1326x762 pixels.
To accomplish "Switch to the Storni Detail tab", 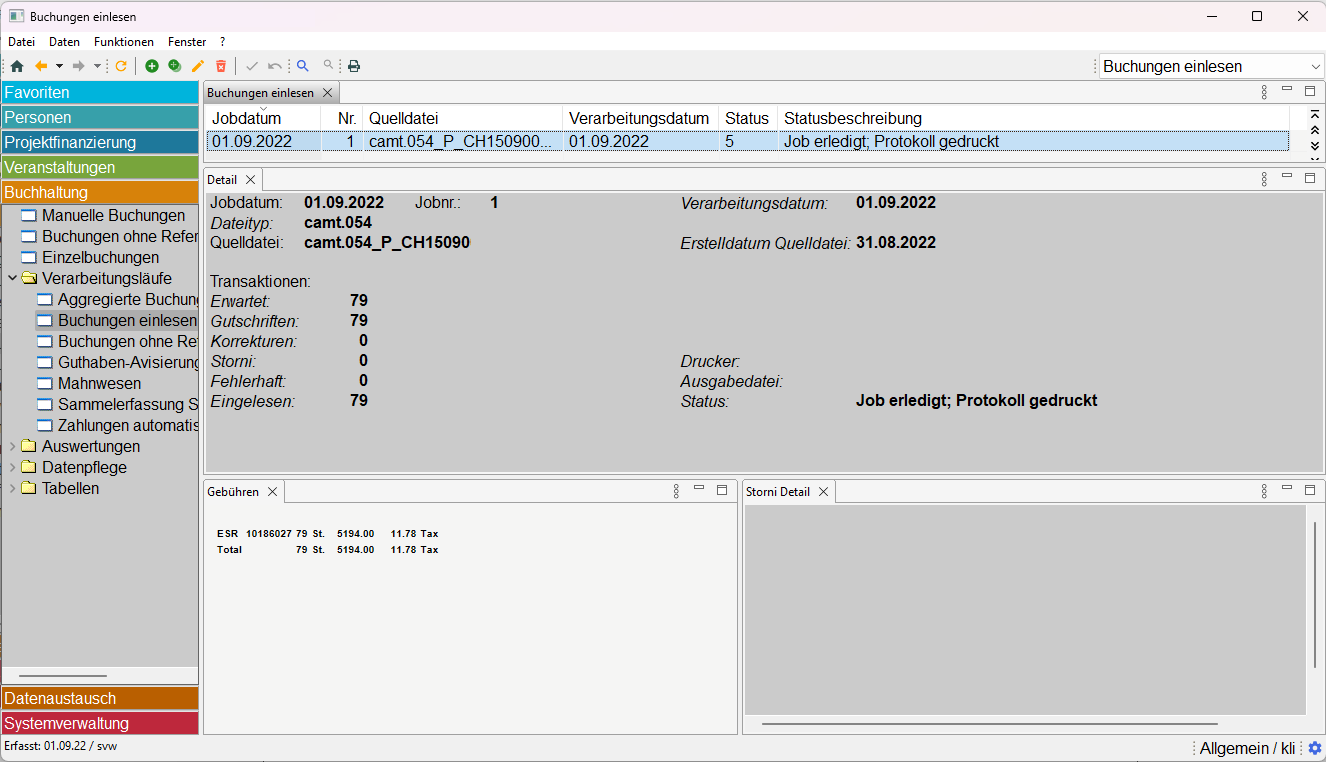I will tap(778, 491).
